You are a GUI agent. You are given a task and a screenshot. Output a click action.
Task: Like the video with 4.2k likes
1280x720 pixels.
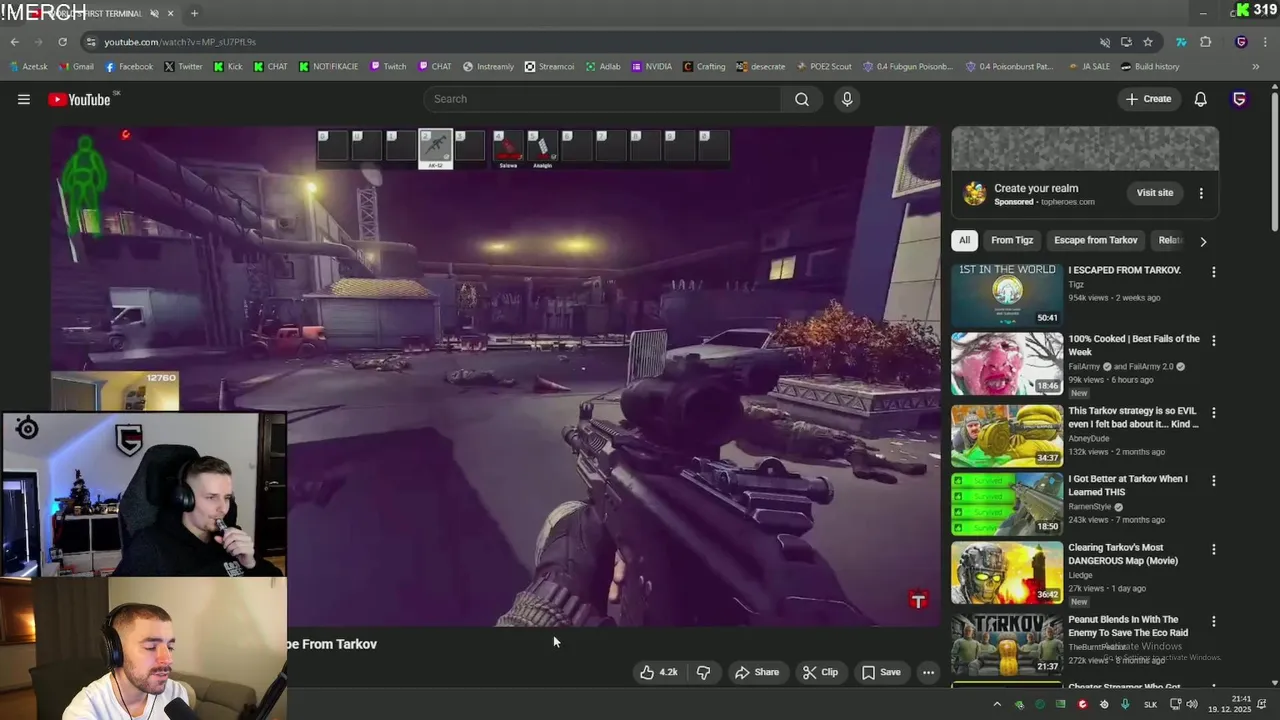pos(658,672)
